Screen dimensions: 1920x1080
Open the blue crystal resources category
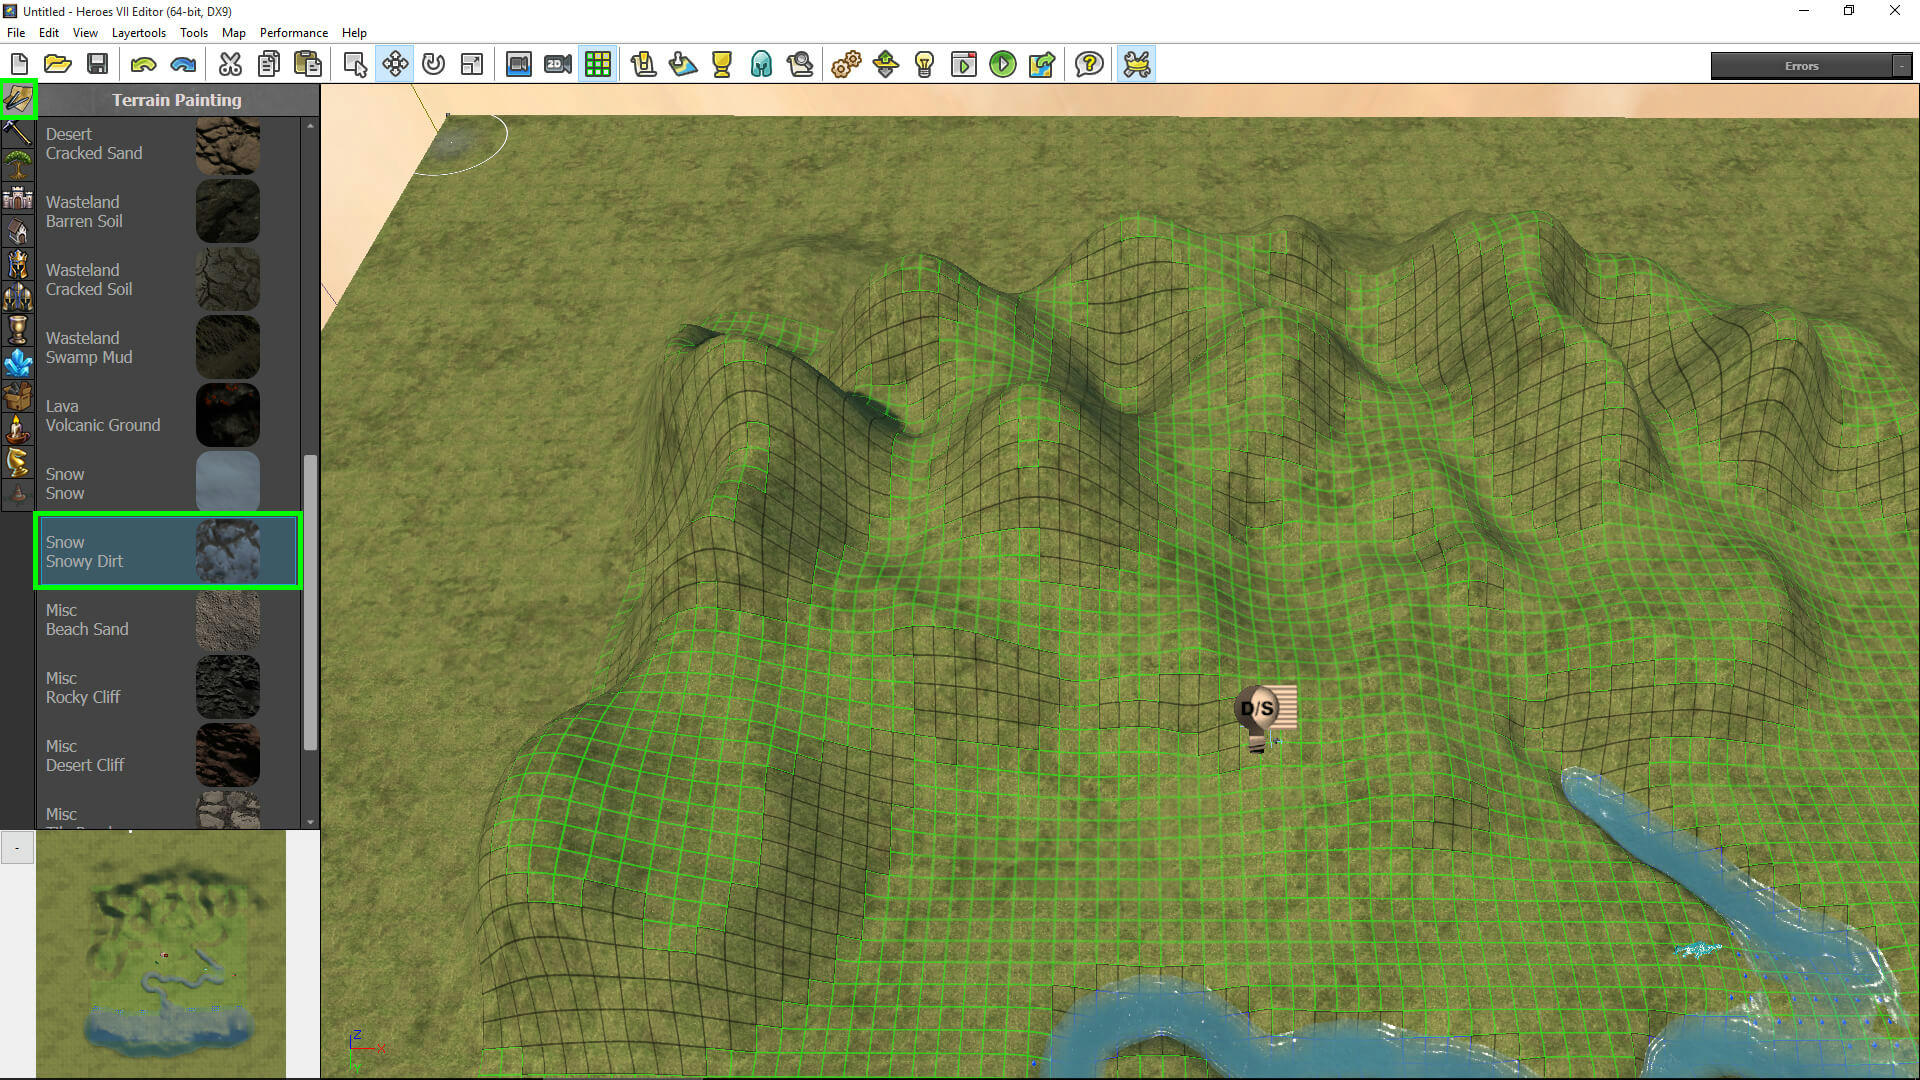pos(18,363)
